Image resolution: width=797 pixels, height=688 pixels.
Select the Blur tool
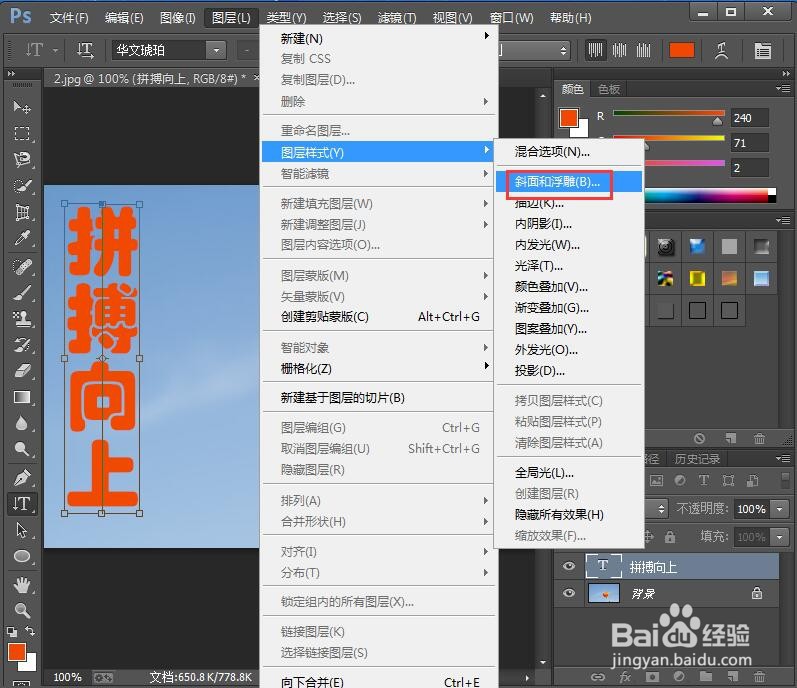(21, 423)
